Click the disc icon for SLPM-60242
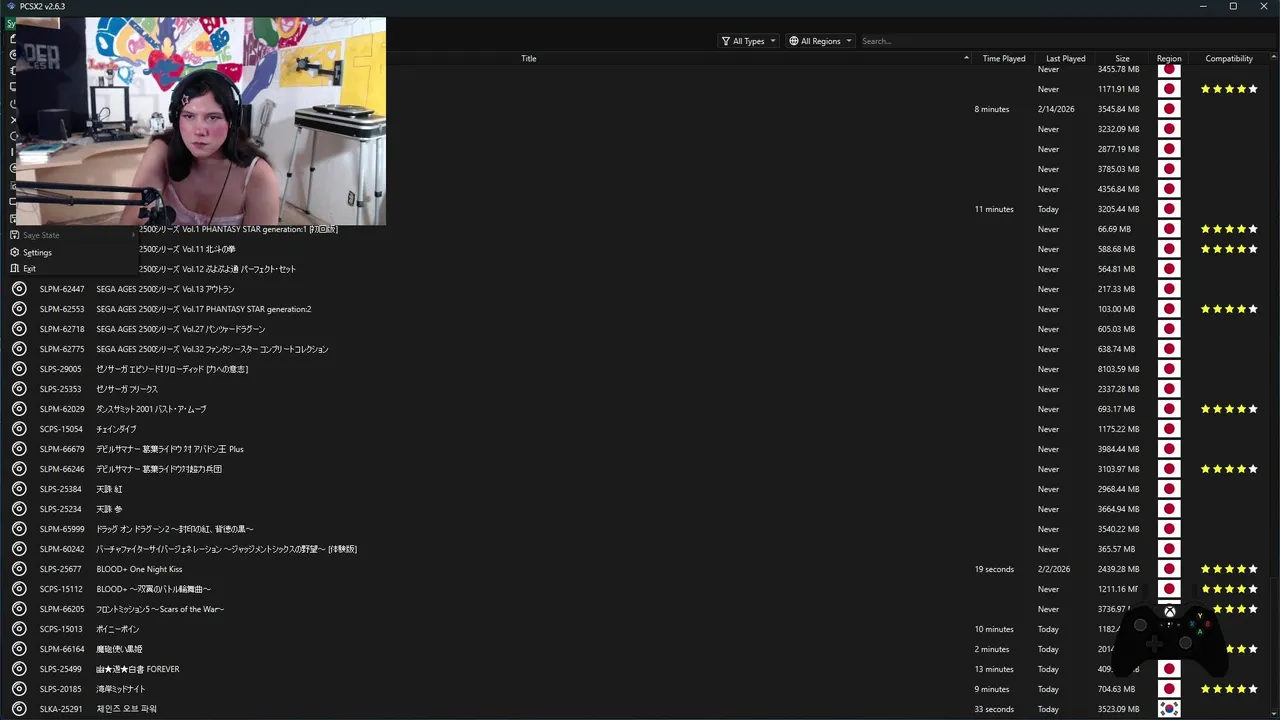1280x720 pixels. pos(19,549)
